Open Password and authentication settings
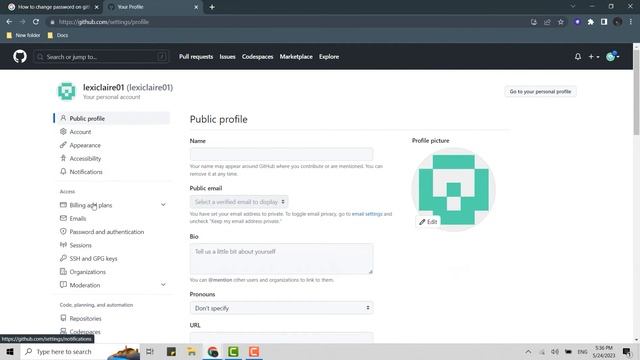Screen dimensions: 640x360 click(107, 232)
